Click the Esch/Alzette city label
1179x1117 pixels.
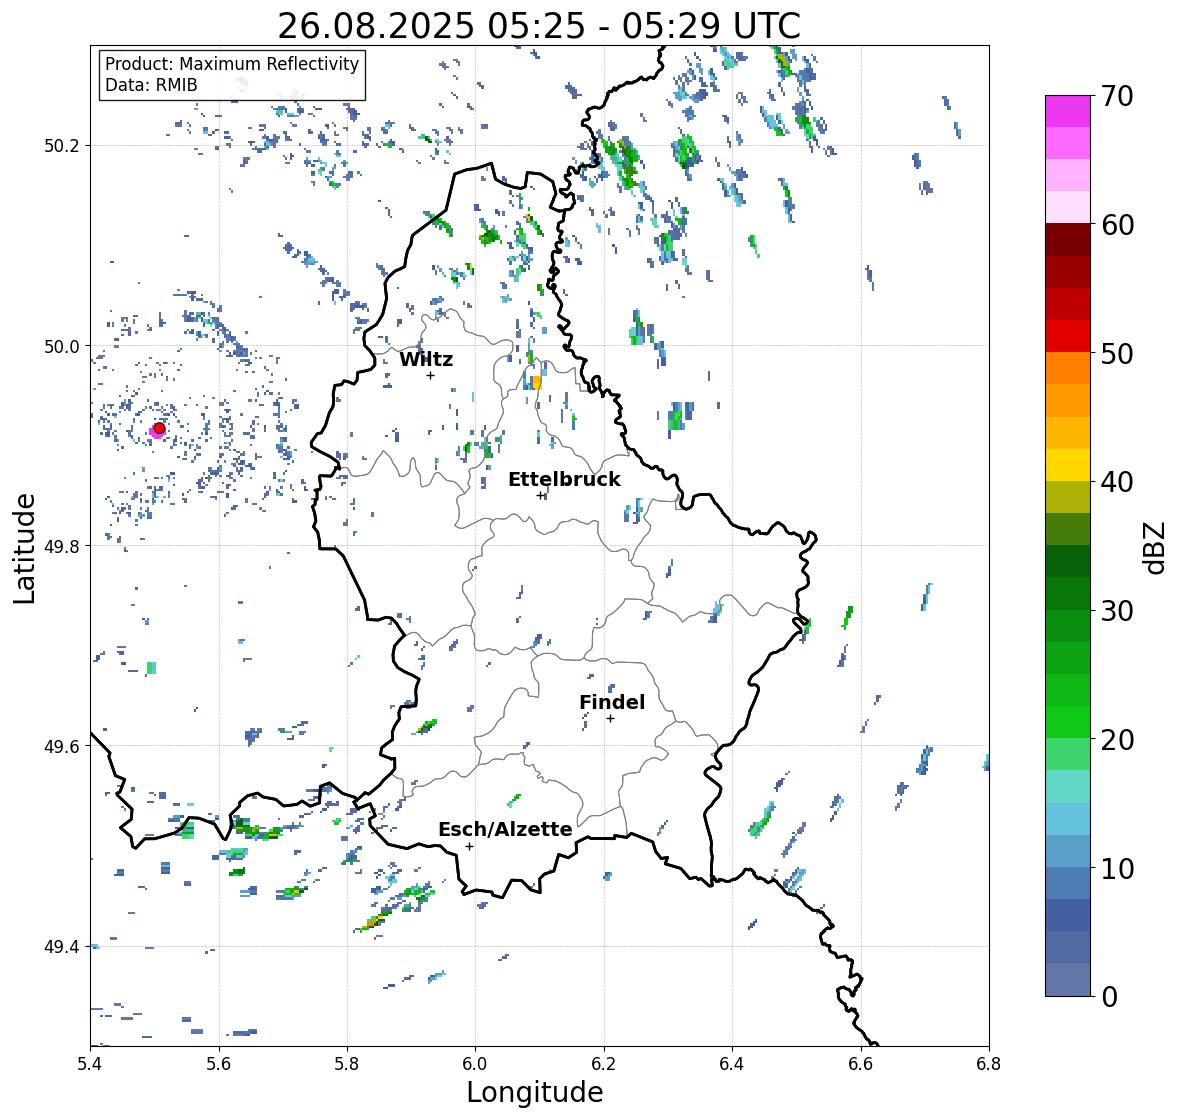click(x=505, y=829)
